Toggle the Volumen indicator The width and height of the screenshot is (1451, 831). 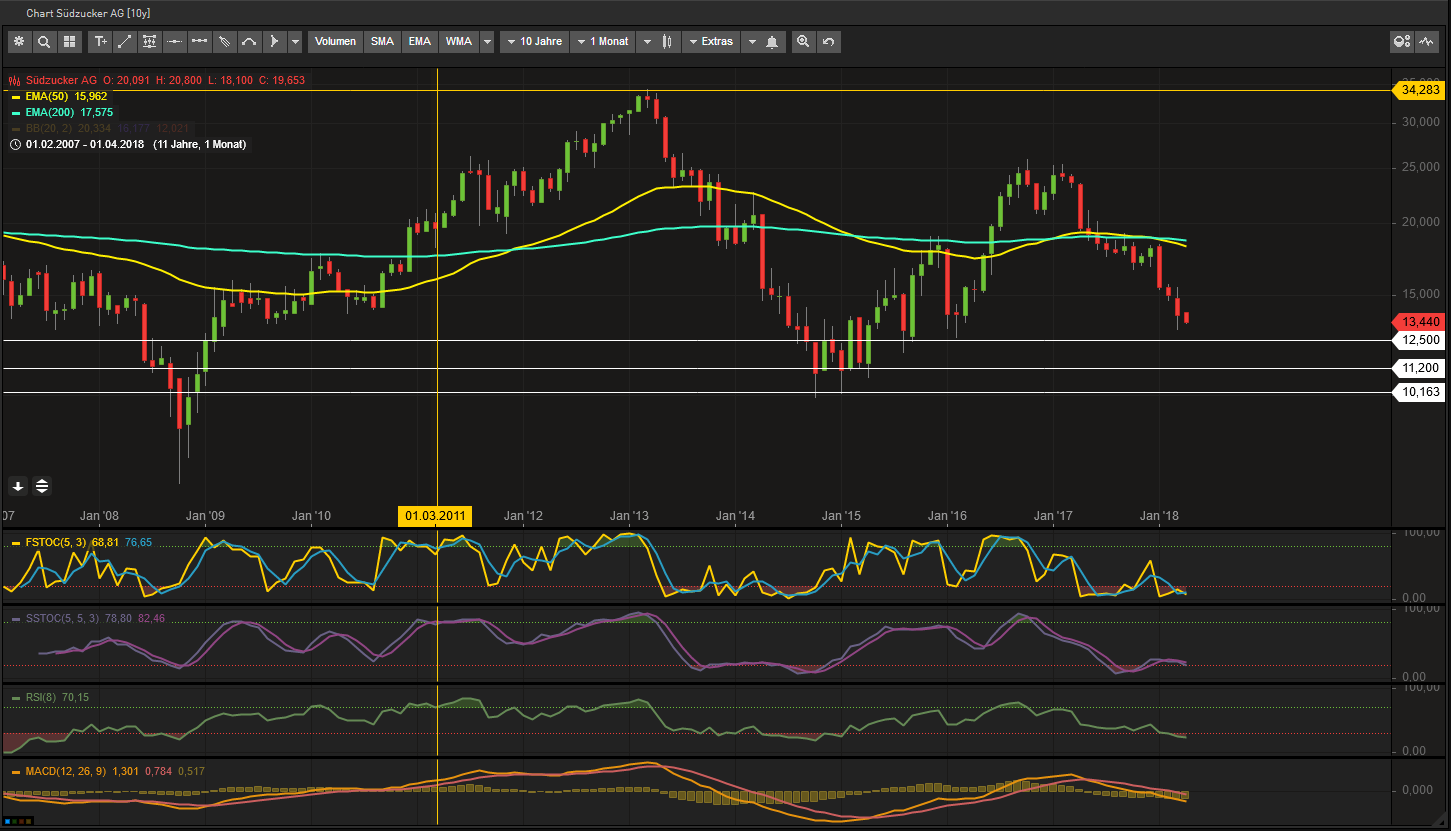pos(335,42)
